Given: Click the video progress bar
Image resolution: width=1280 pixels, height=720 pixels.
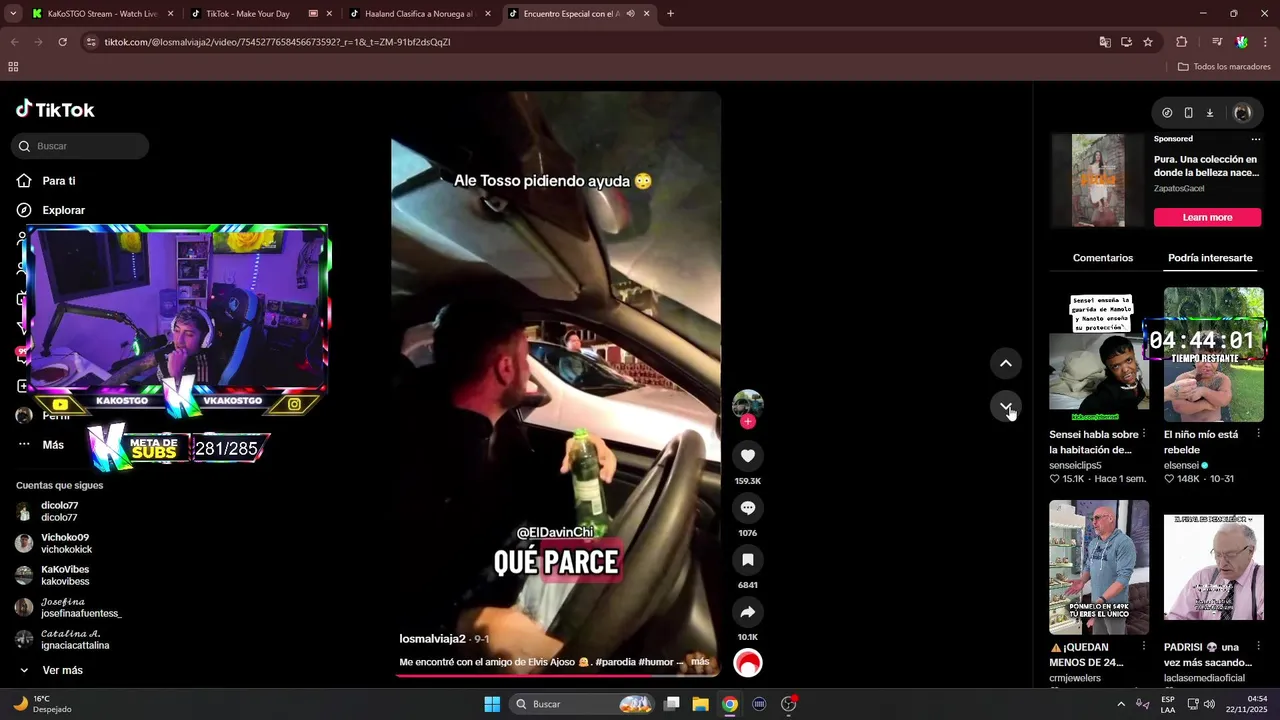Looking at the screenshot, I should tap(555, 675).
